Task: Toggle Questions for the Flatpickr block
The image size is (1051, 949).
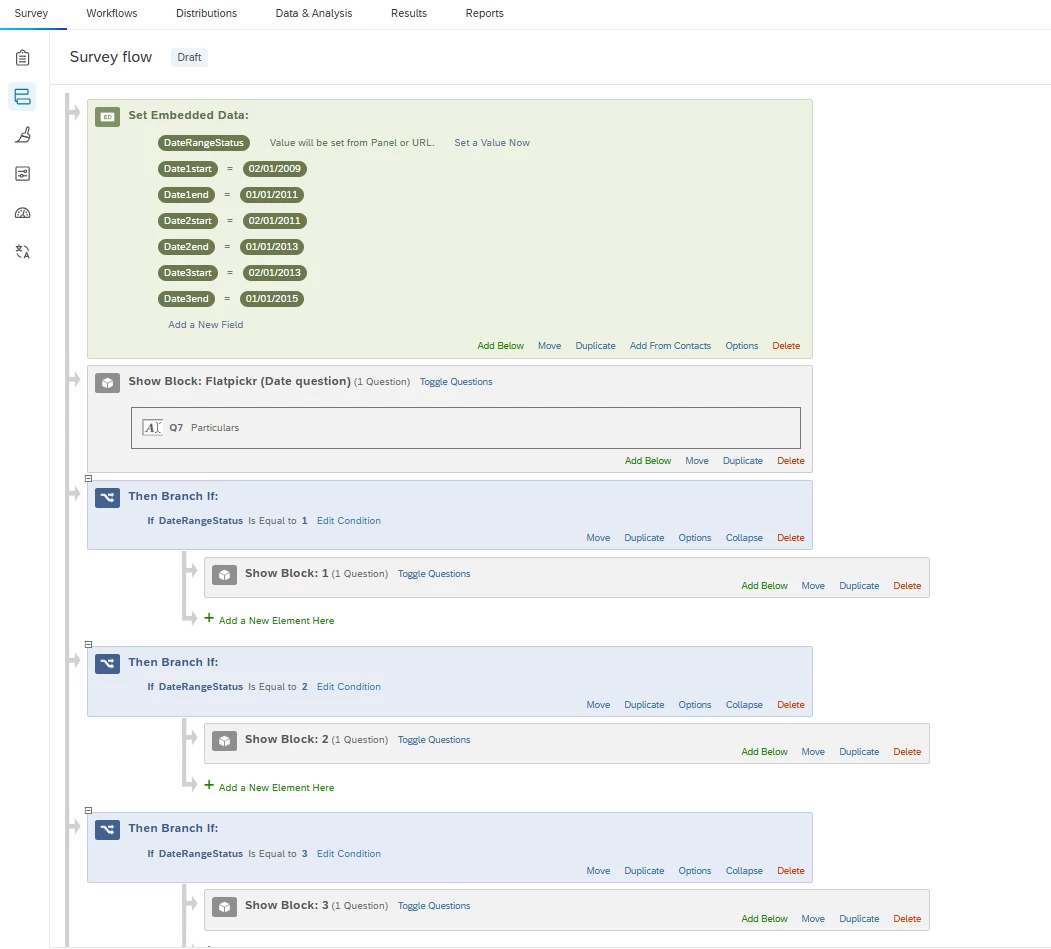Action: coord(456,382)
